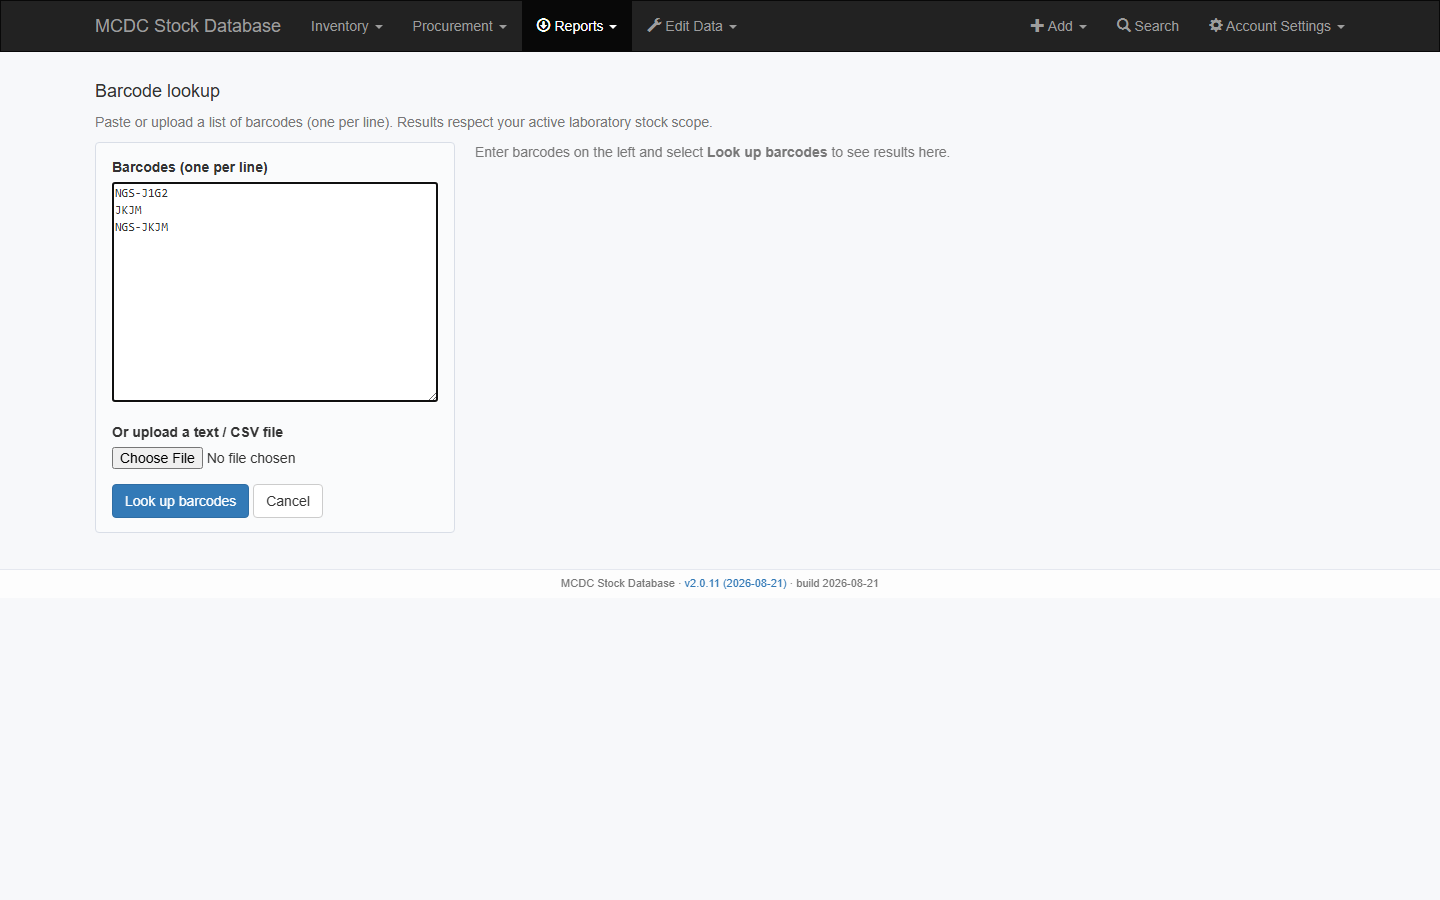This screenshot has width=1440, height=900.
Task: Open the Account Settings dropdown caret
Action: pyautogui.click(x=1341, y=27)
